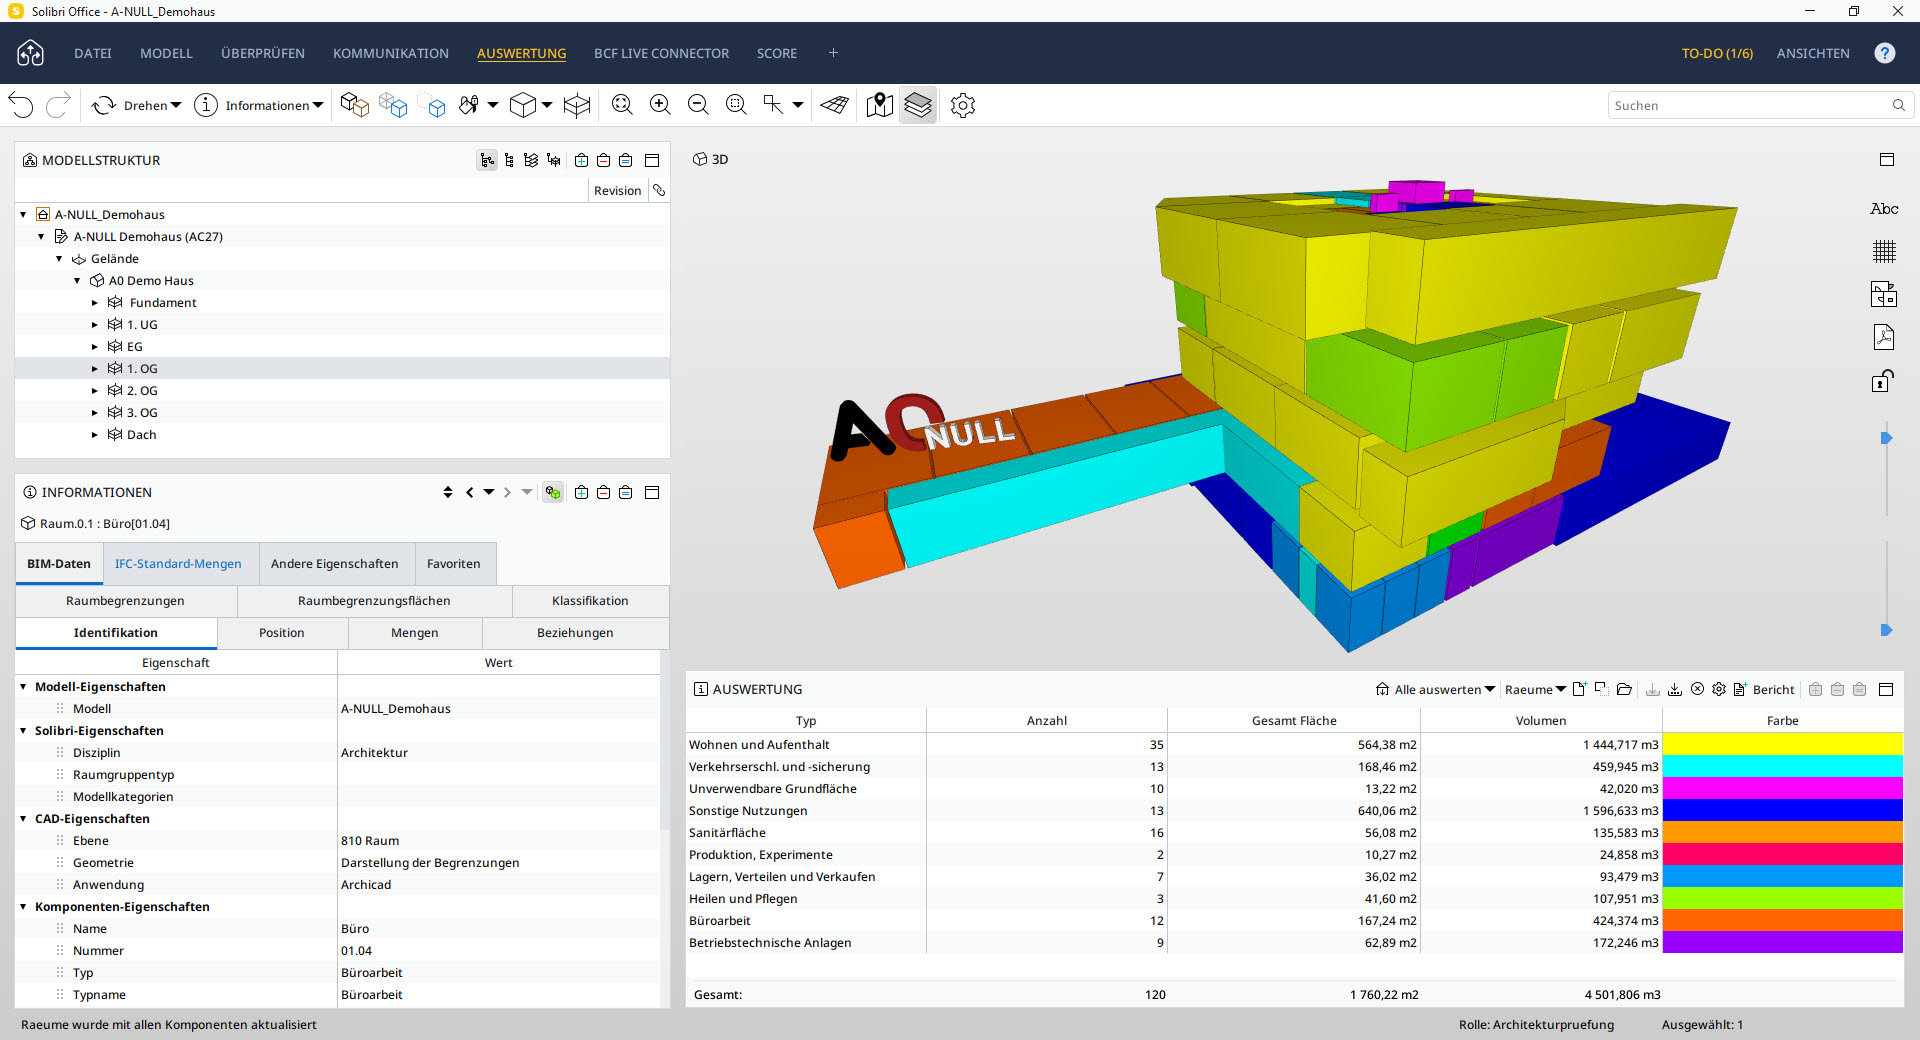Screen dimensions: 1920x1040
Task: Click the gear icon in Auswertung toolbar
Action: pyautogui.click(x=1719, y=689)
